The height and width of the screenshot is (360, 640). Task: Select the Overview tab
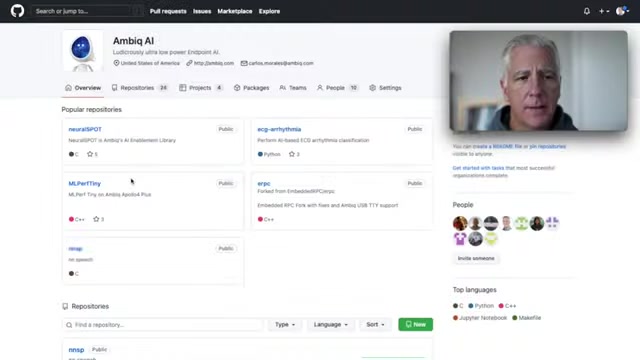tap(83, 88)
